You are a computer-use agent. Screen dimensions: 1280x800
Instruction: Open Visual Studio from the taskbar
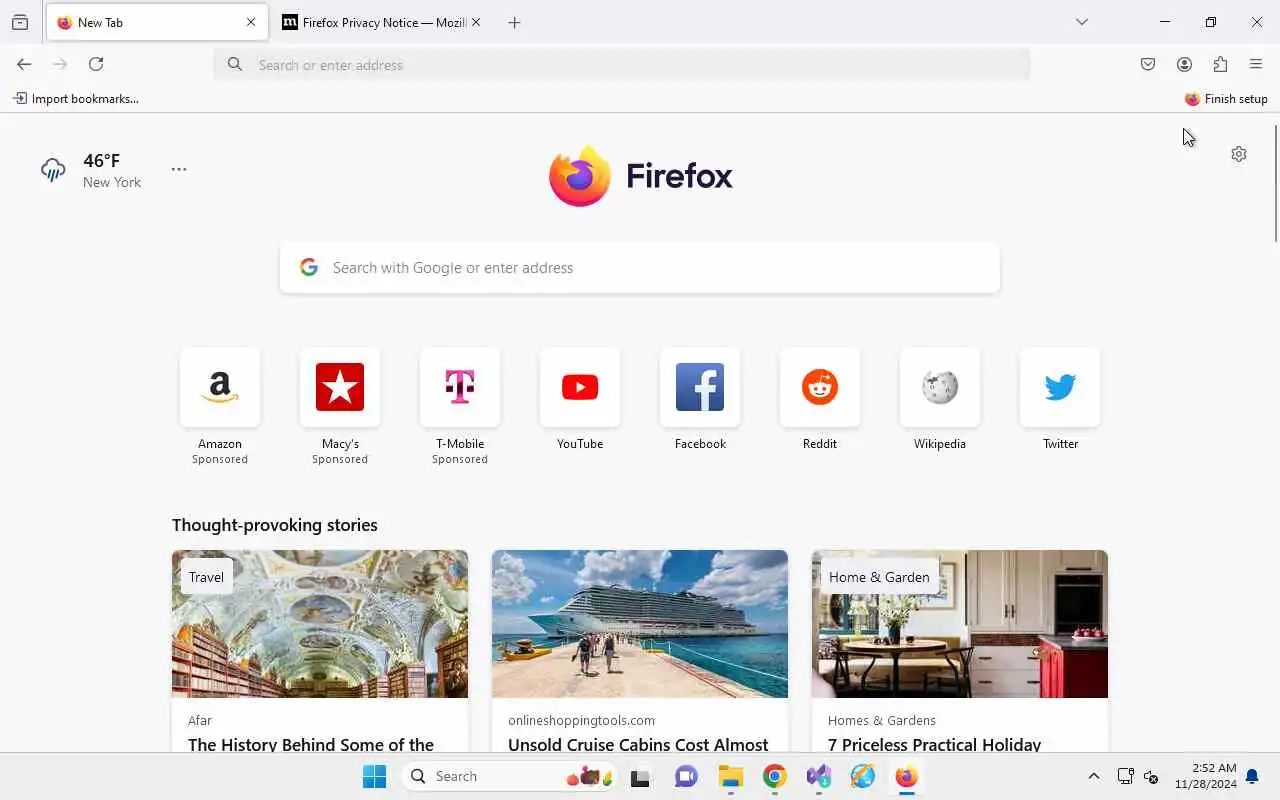point(819,776)
